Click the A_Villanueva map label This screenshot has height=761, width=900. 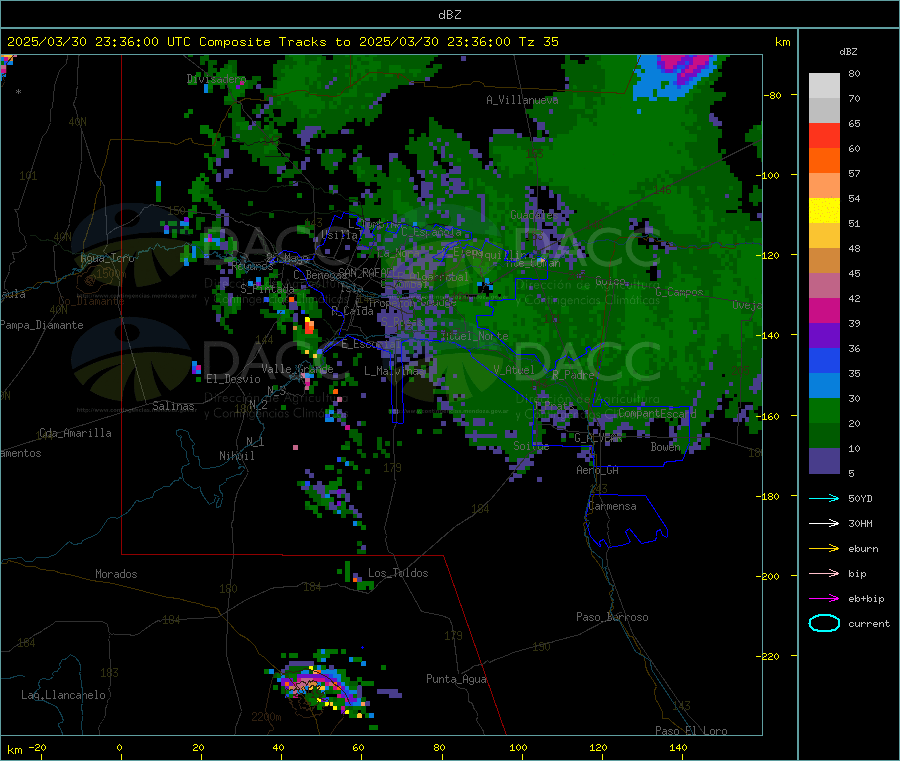[x=522, y=100]
